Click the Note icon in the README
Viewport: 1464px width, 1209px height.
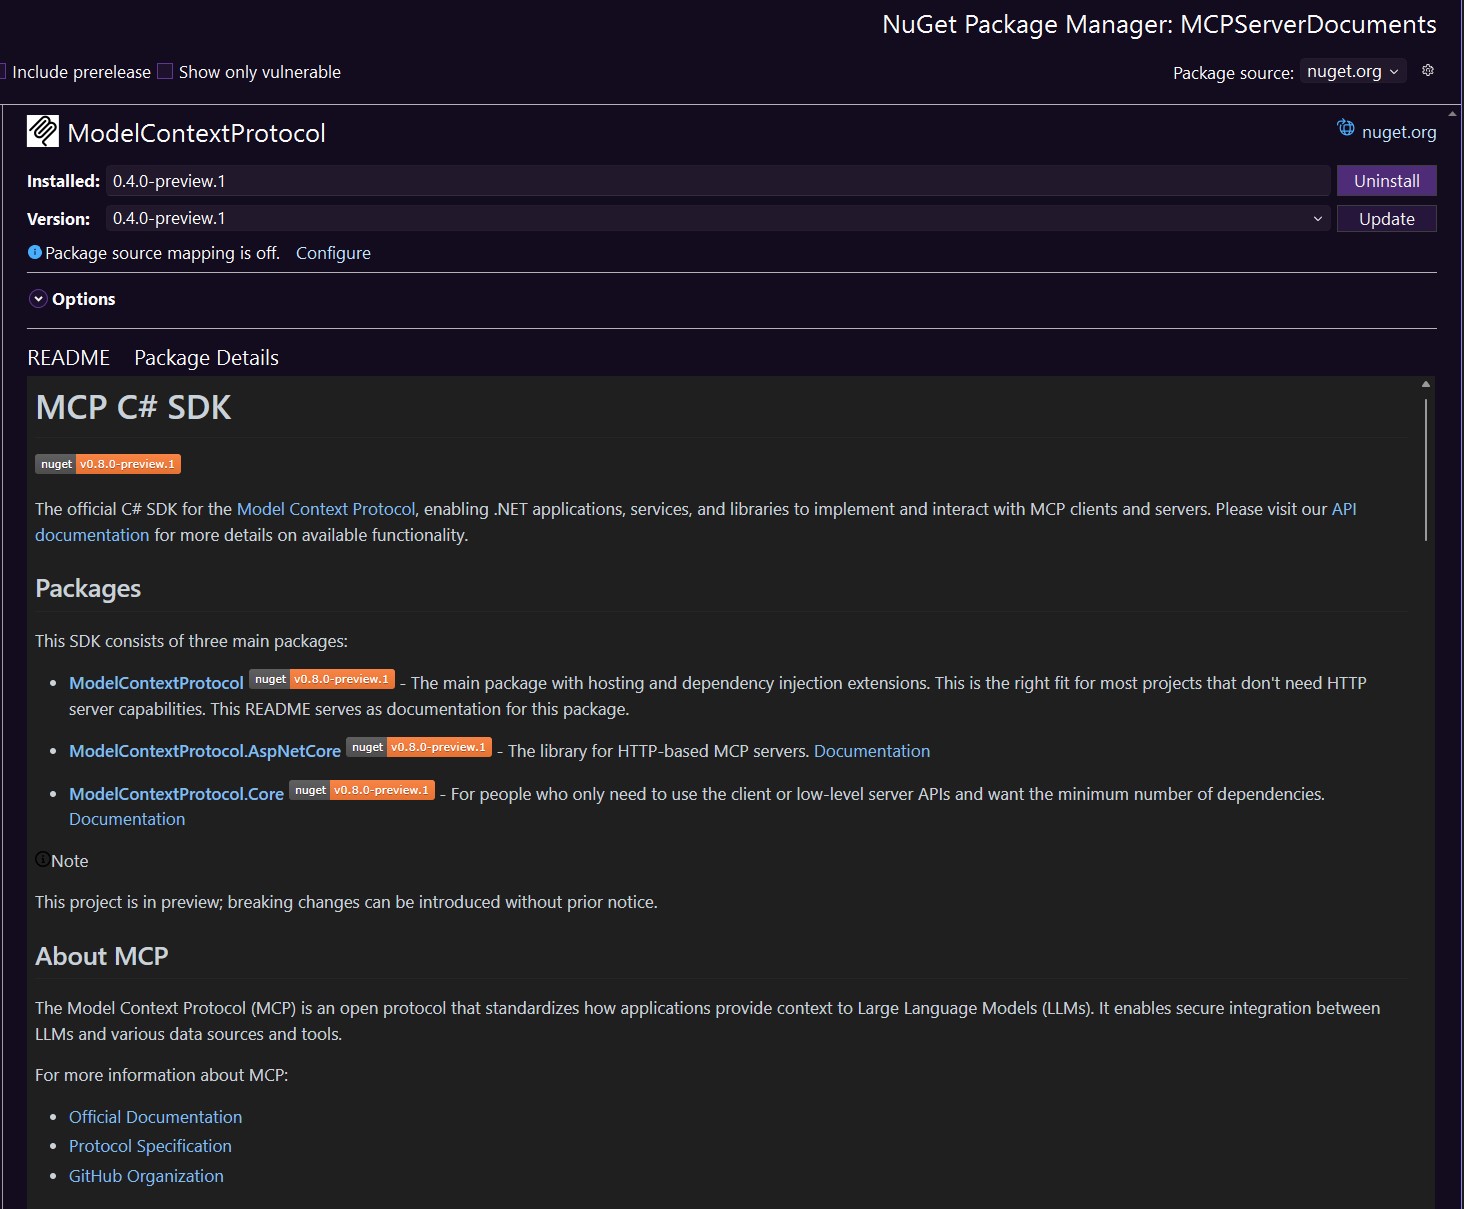(42, 859)
